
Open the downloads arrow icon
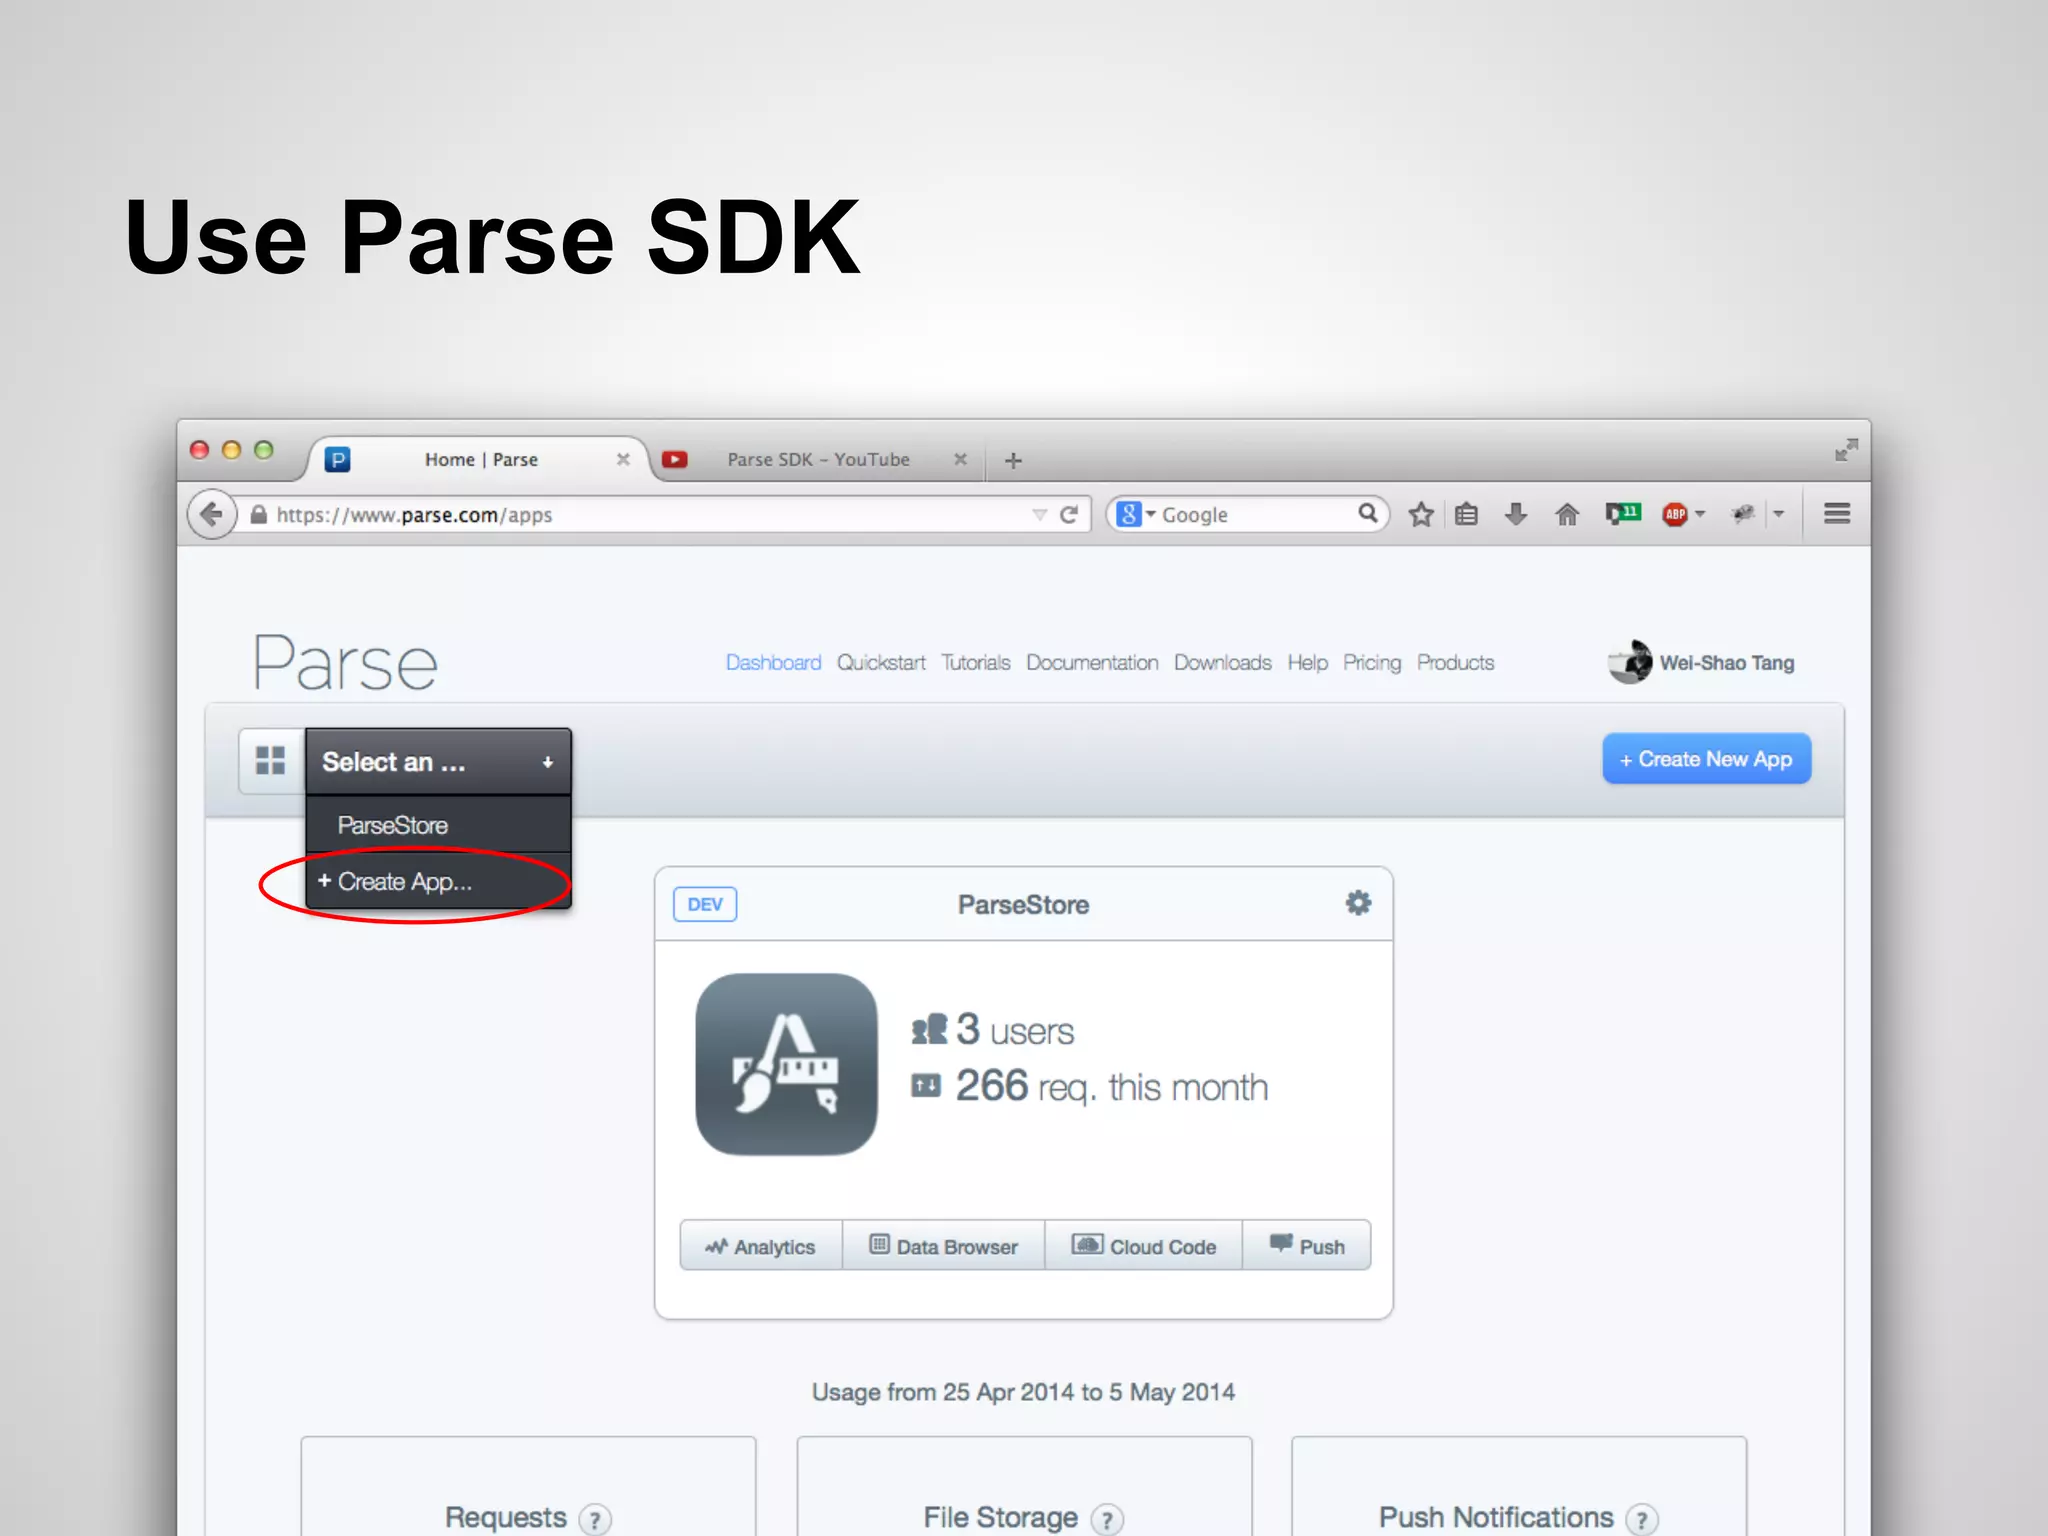pos(1516,514)
